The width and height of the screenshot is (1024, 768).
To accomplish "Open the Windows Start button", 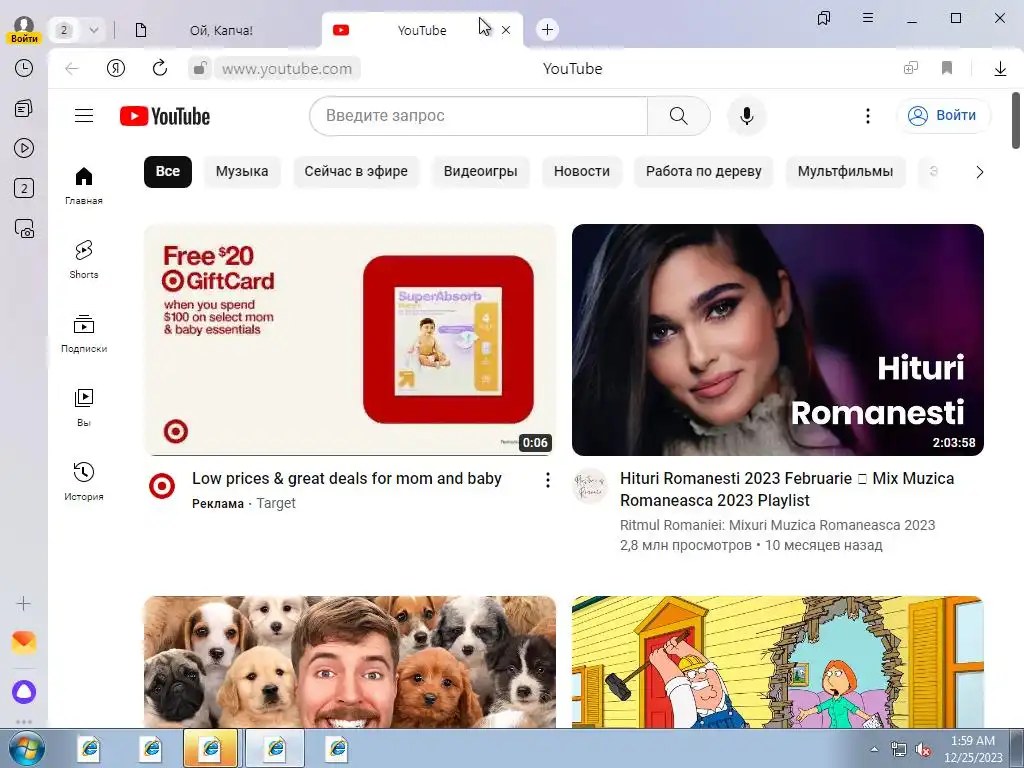I will 26,749.
